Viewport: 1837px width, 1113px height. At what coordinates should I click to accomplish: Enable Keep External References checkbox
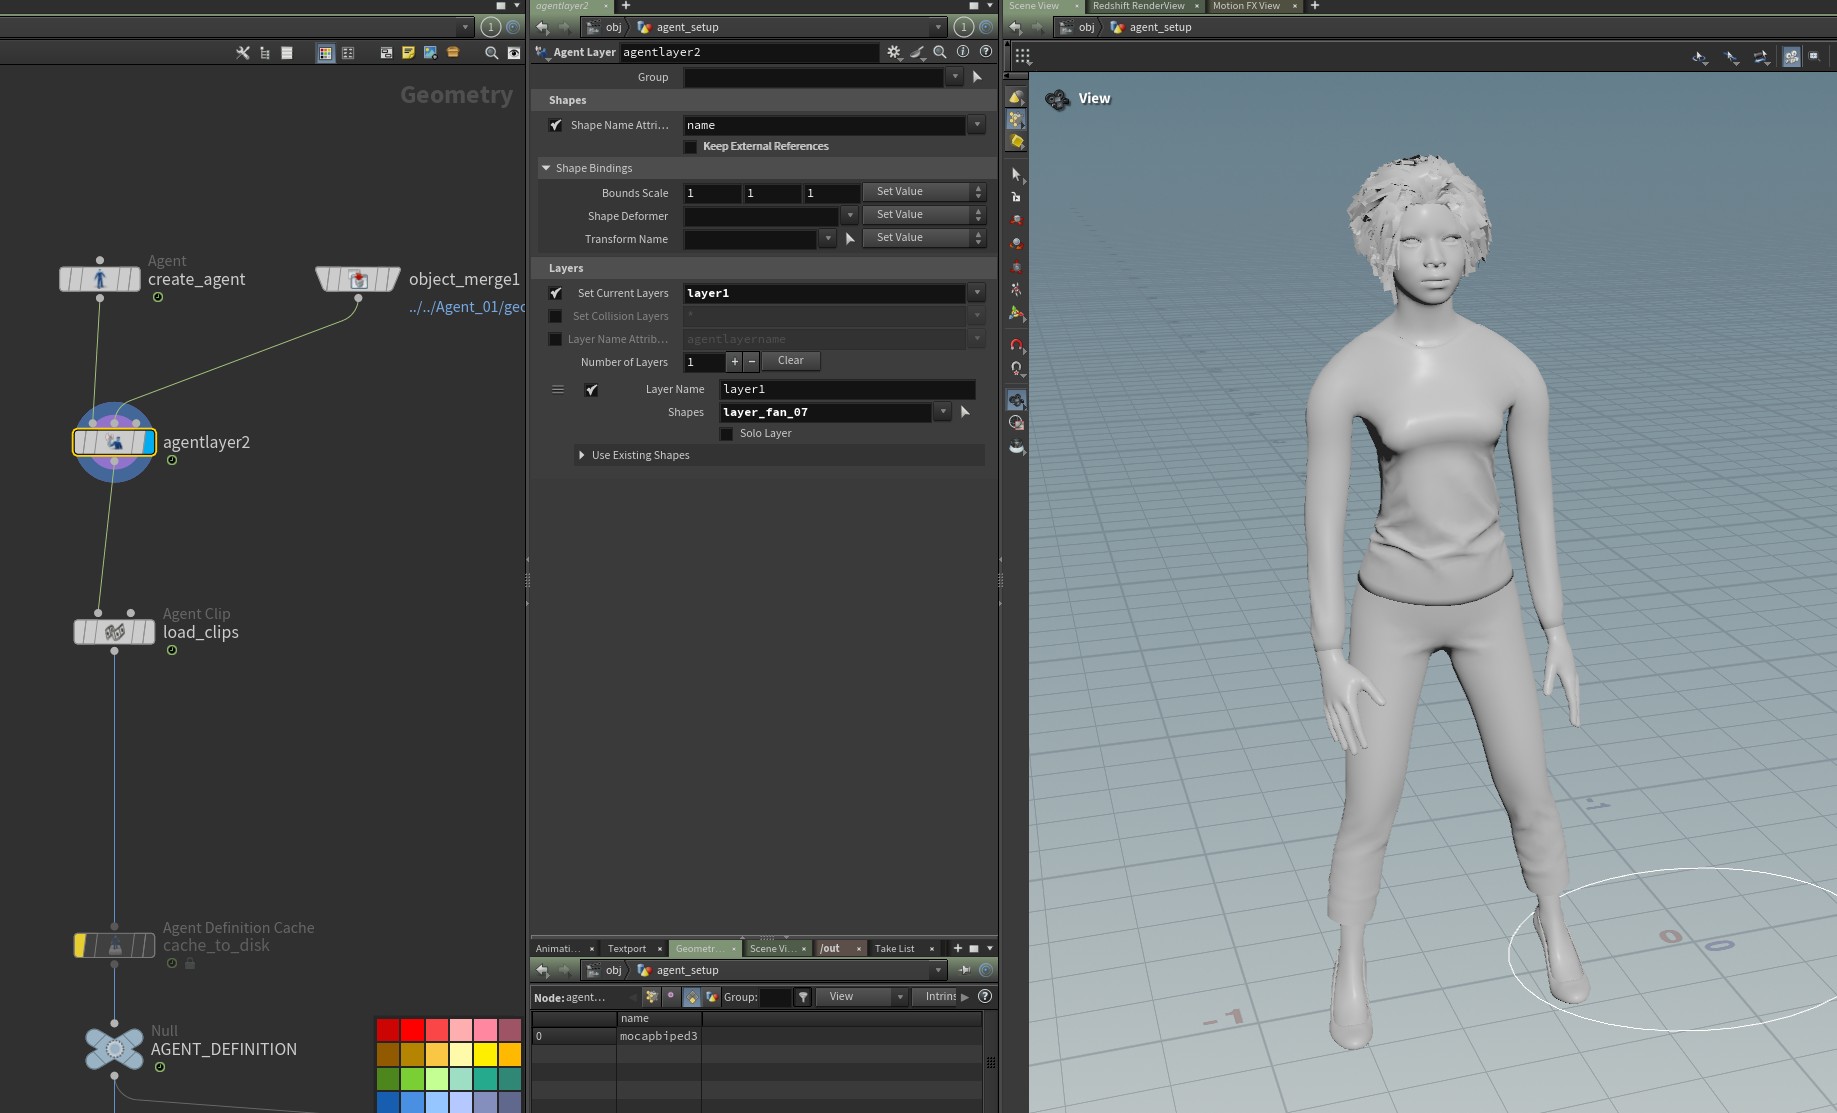click(x=690, y=147)
